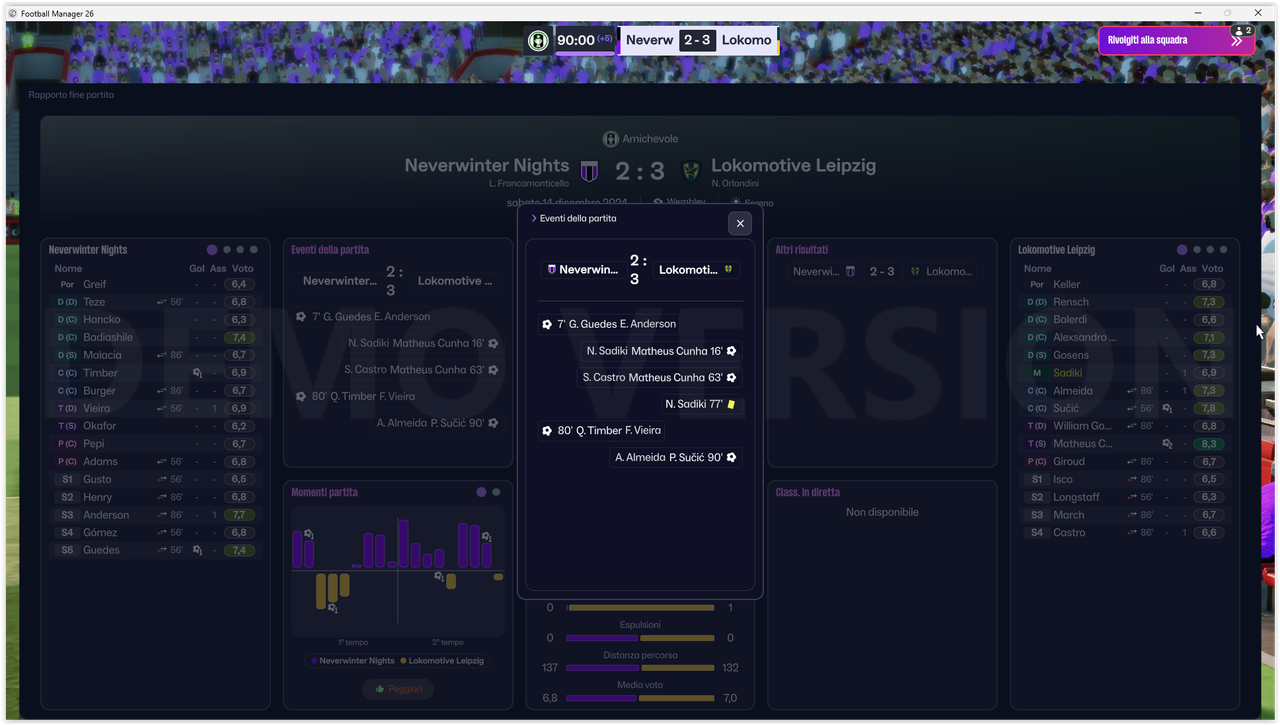Click Matheus C.'s 8,3 rating badge
1280x725 pixels.
pyautogui.click(x=1209, y=444)
